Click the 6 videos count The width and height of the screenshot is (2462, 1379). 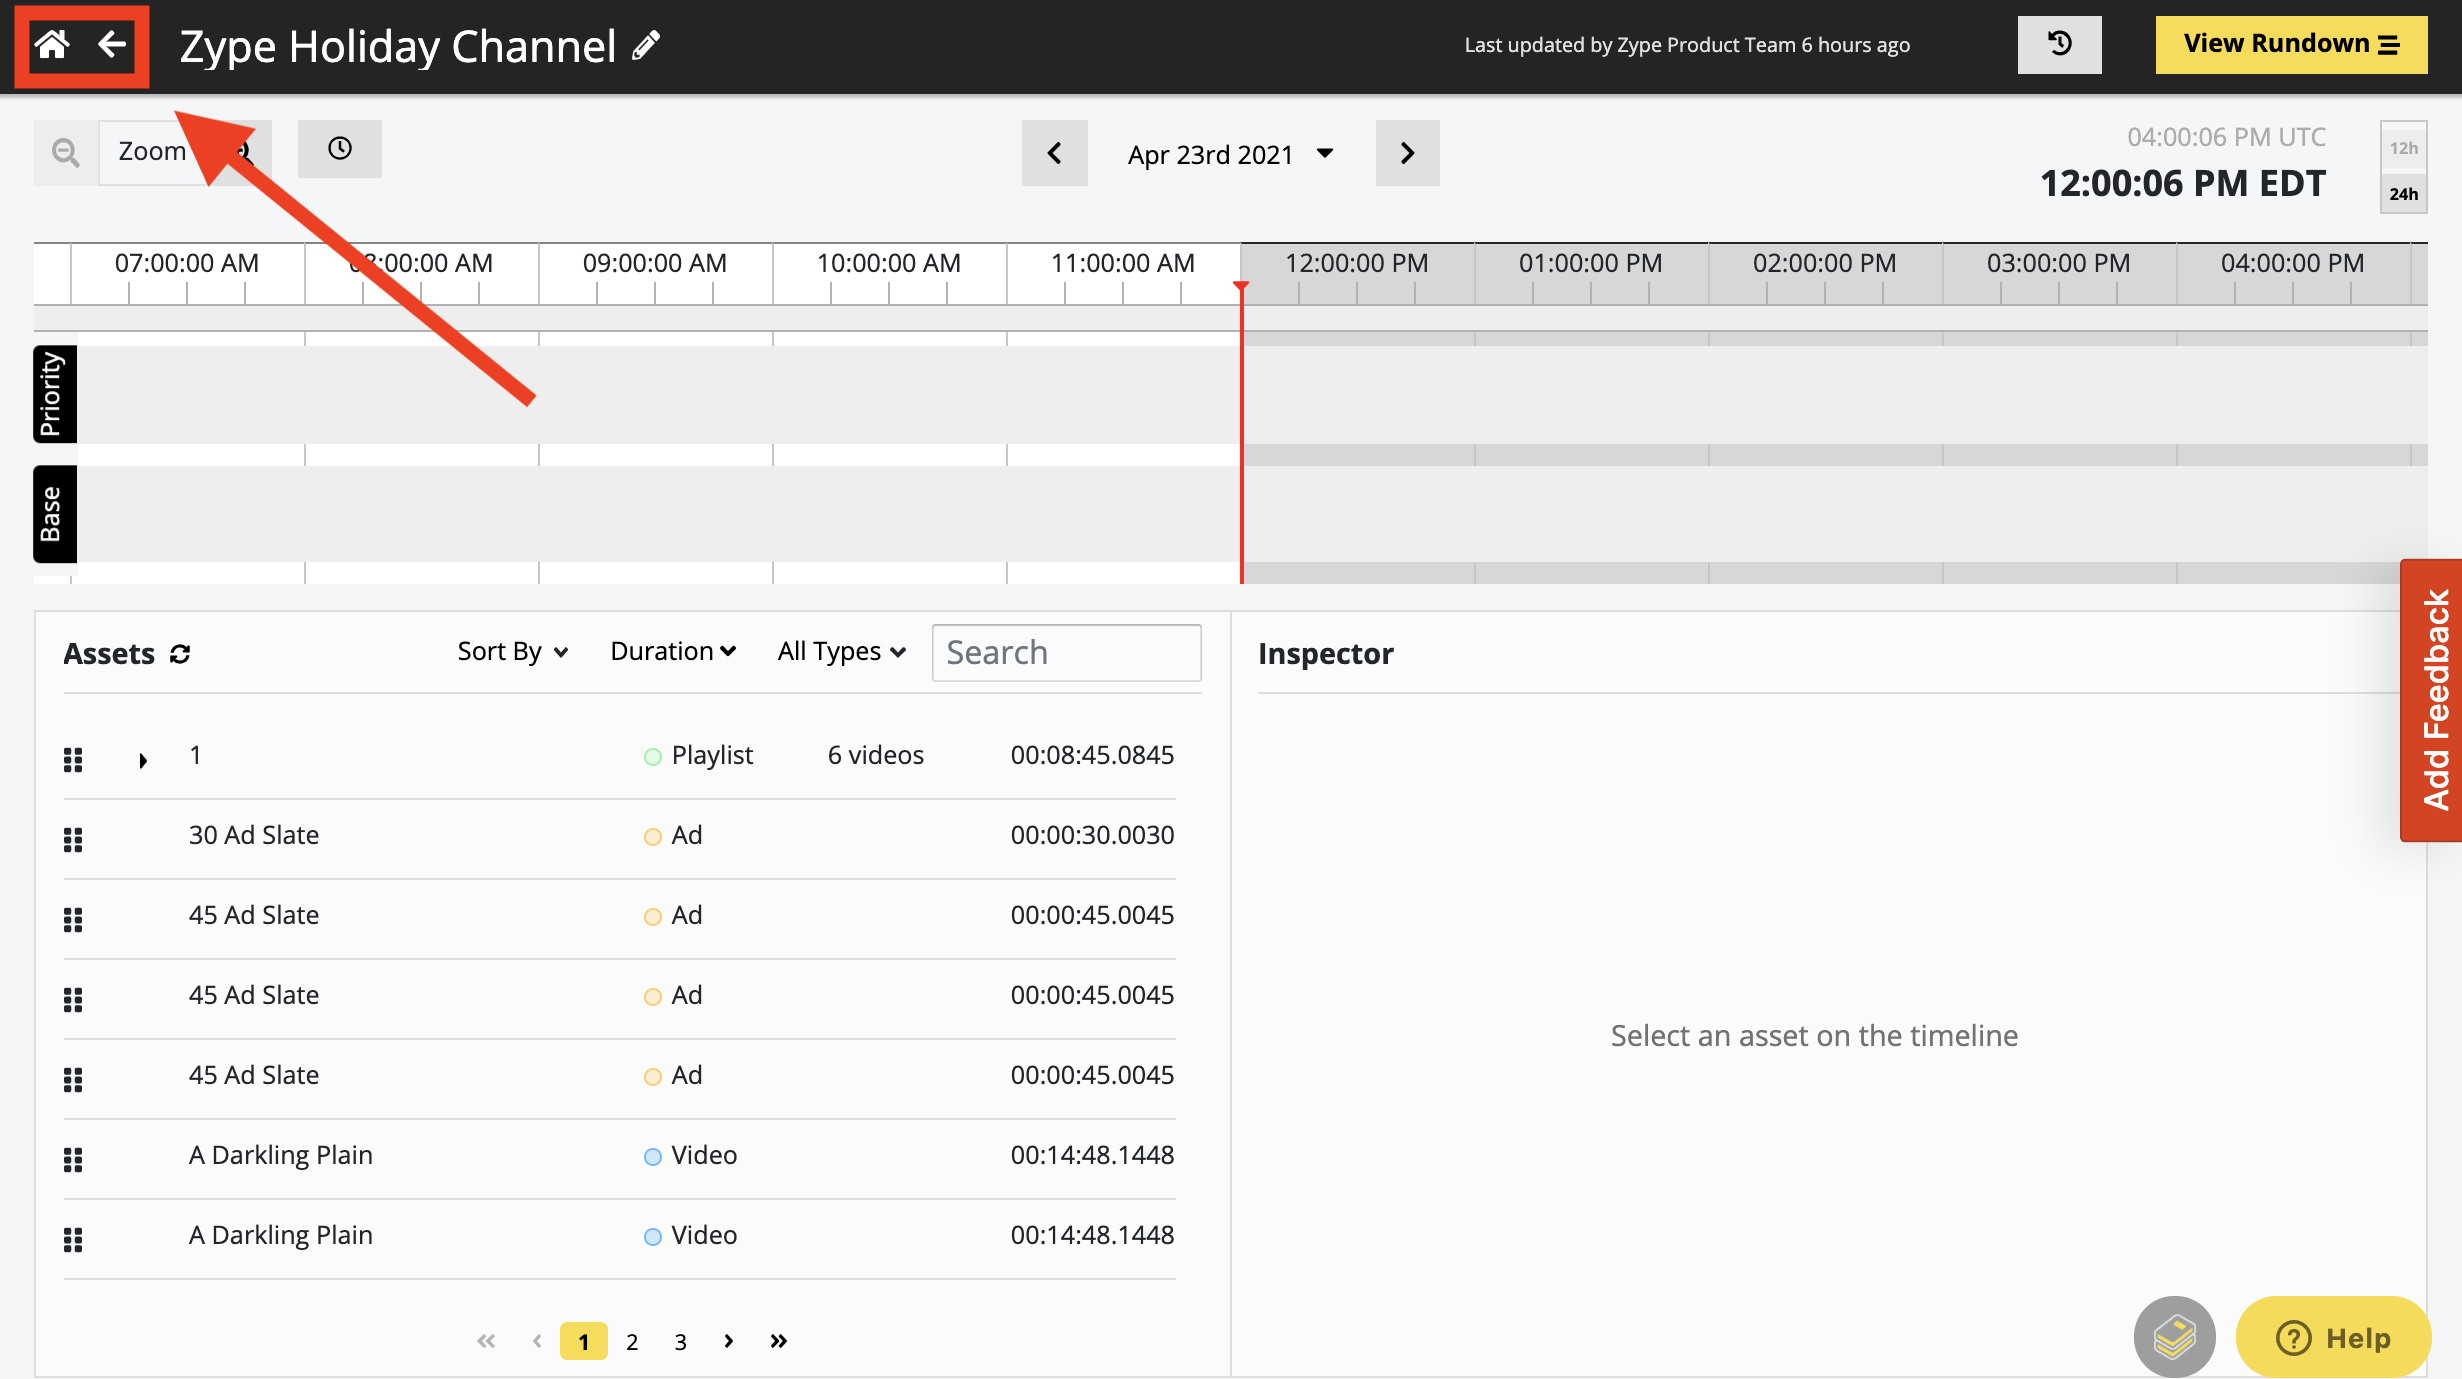pyautogui.click(x=875, y=755)
